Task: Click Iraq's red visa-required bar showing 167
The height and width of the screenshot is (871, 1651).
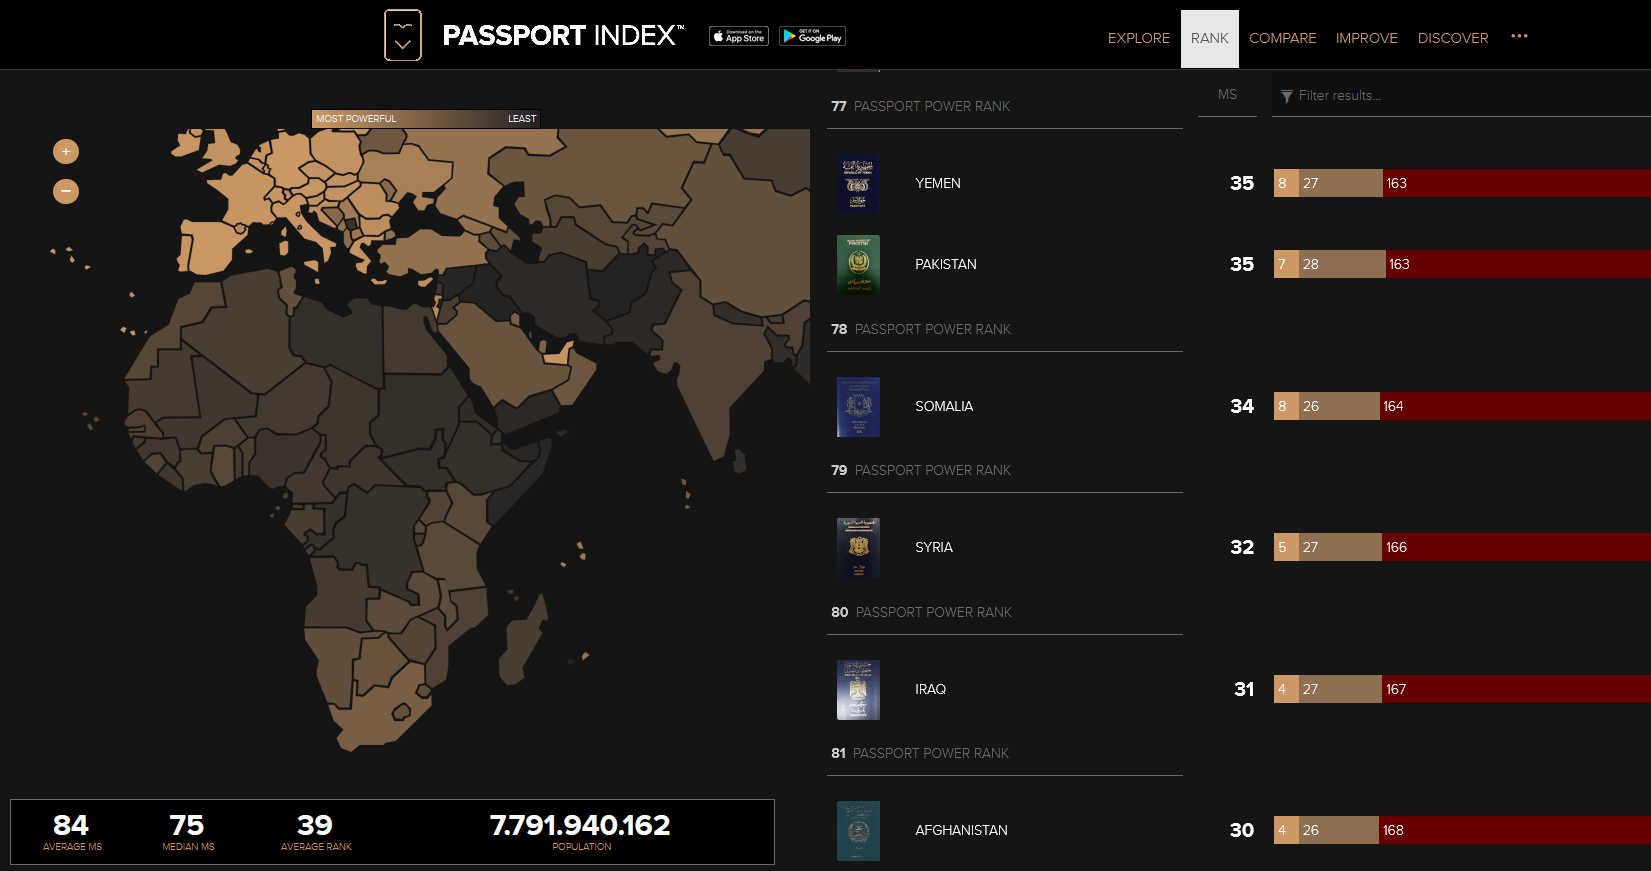Action: tap(1515, 689)
